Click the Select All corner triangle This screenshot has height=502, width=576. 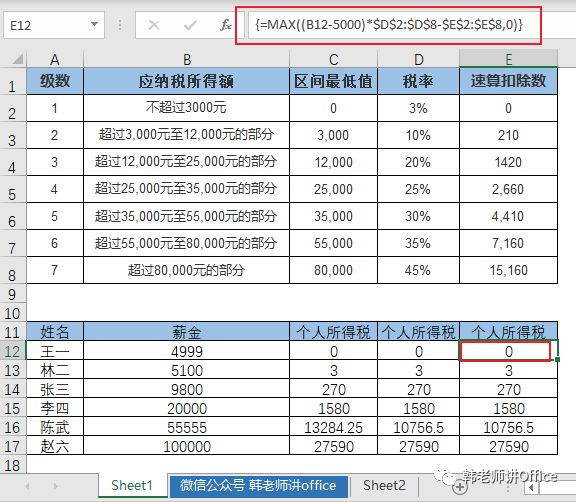click(x=17, y=59)
